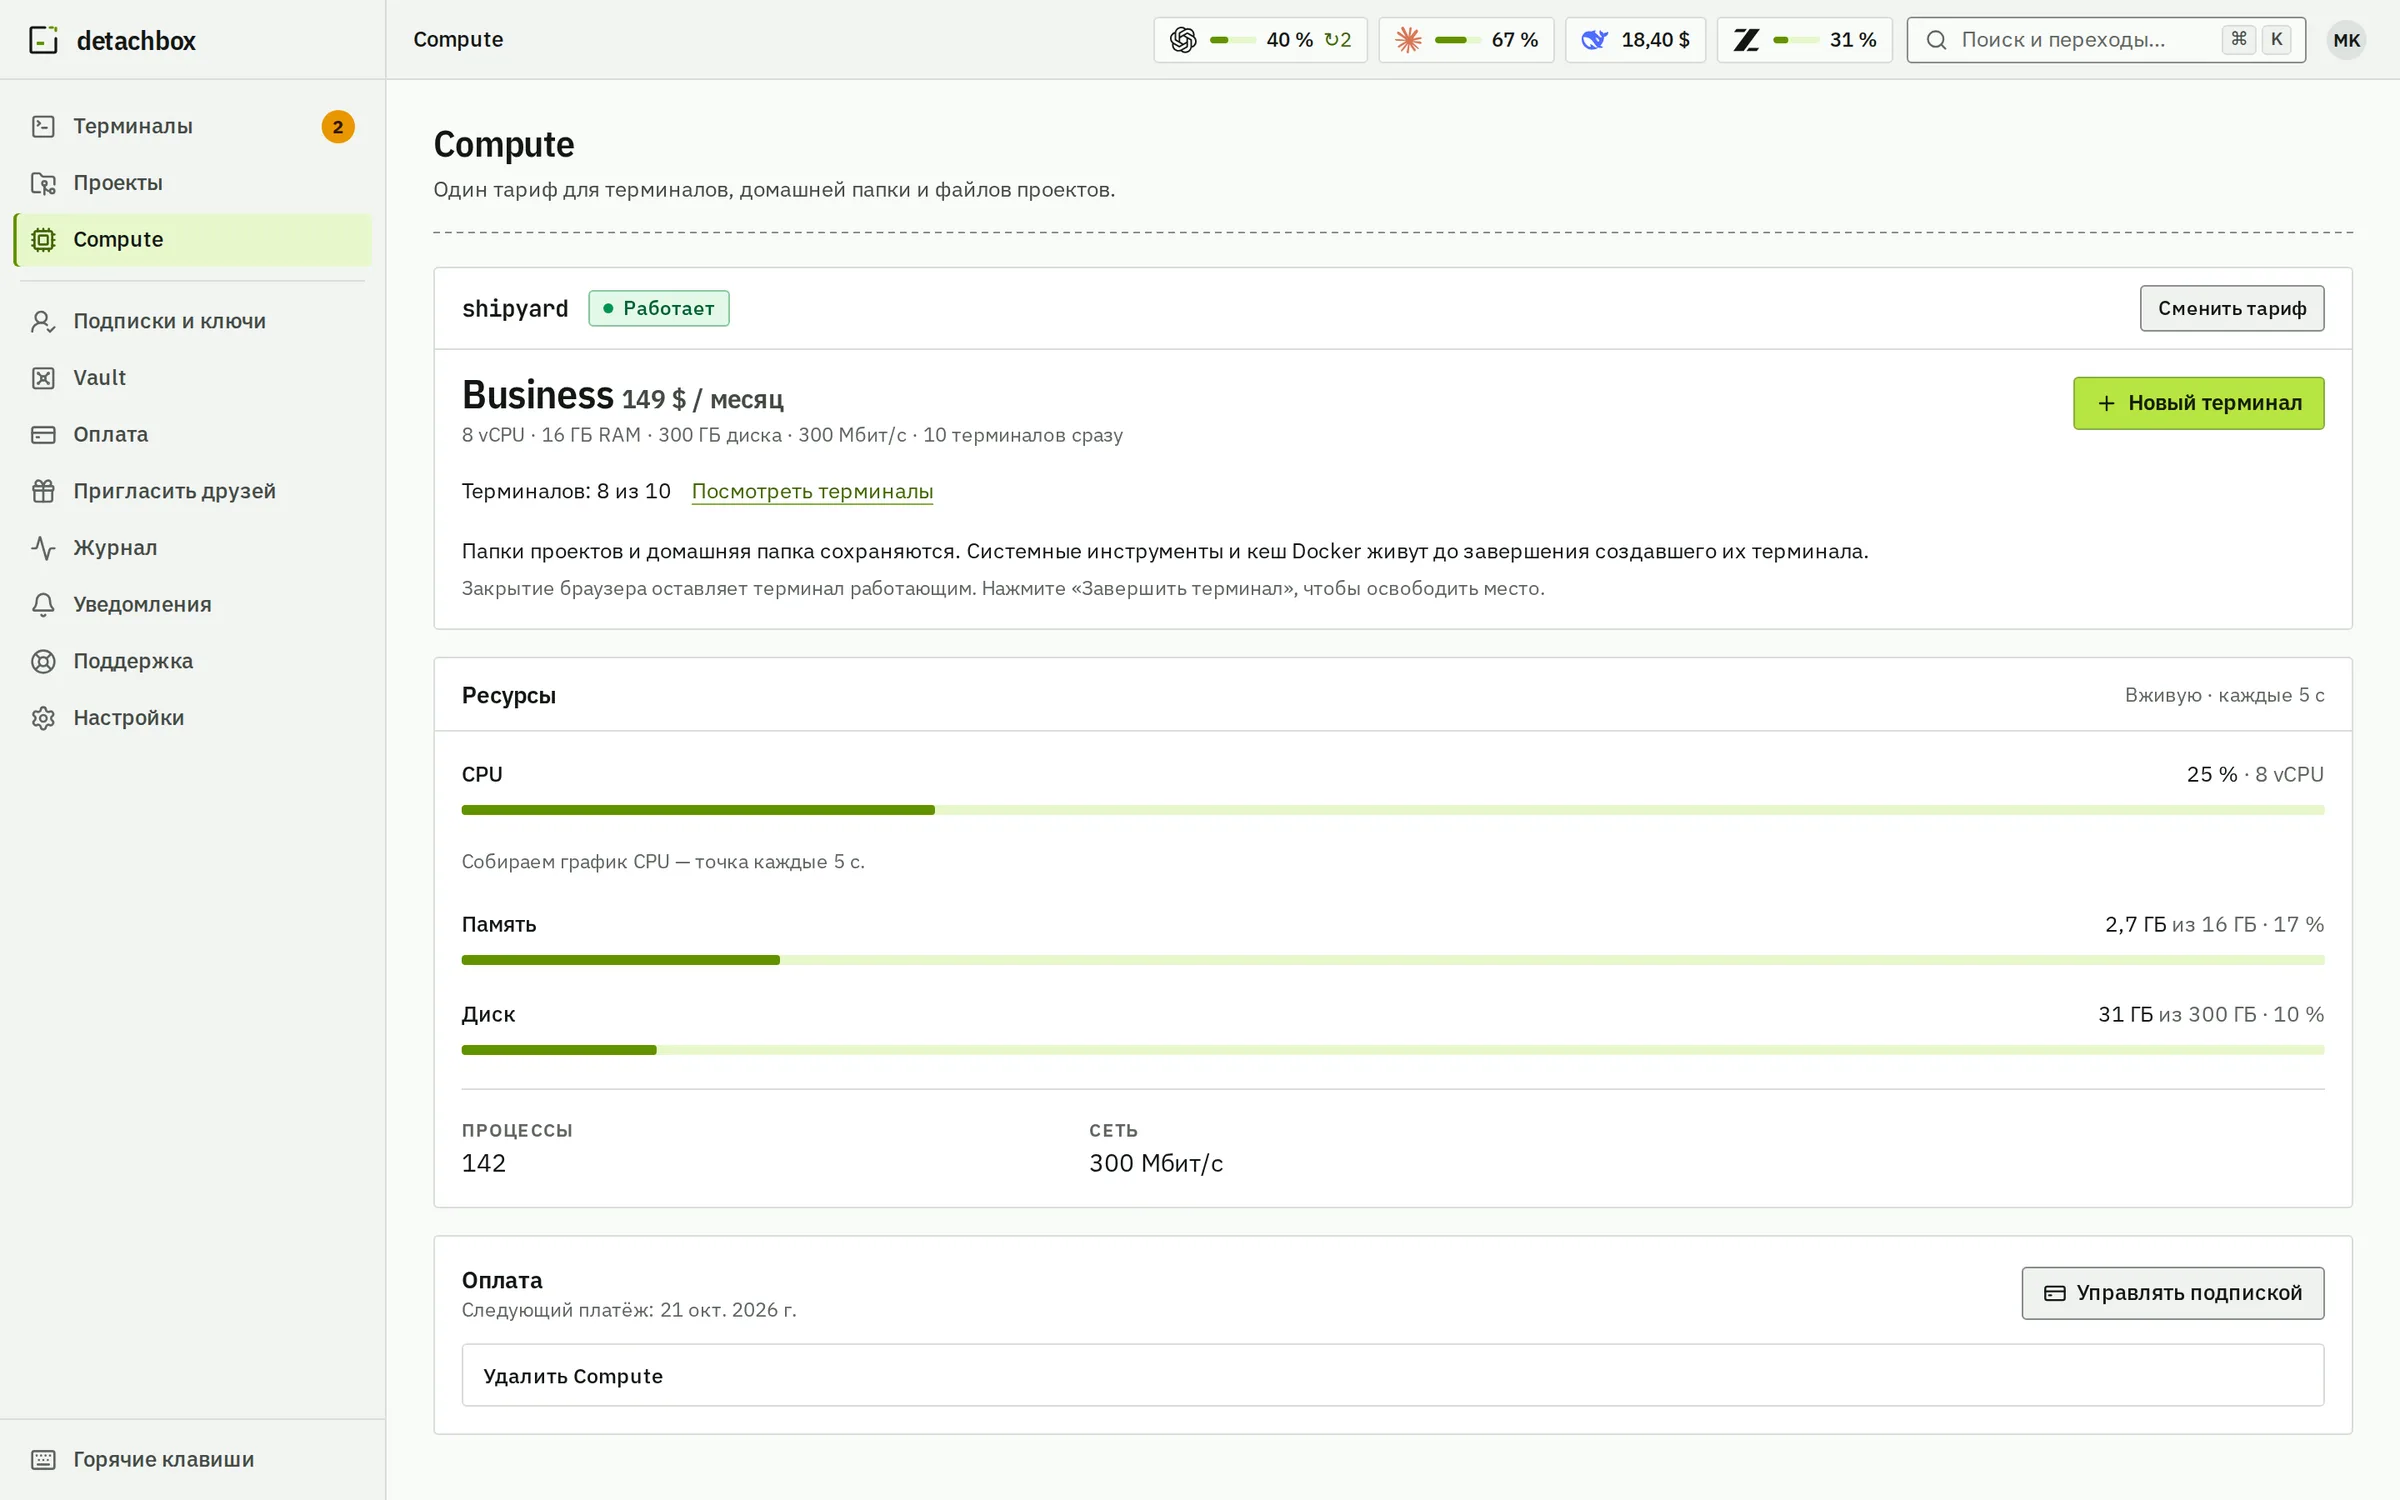Click the 'Вживую · каждые 5 с' text

[x=2224, y=695]
